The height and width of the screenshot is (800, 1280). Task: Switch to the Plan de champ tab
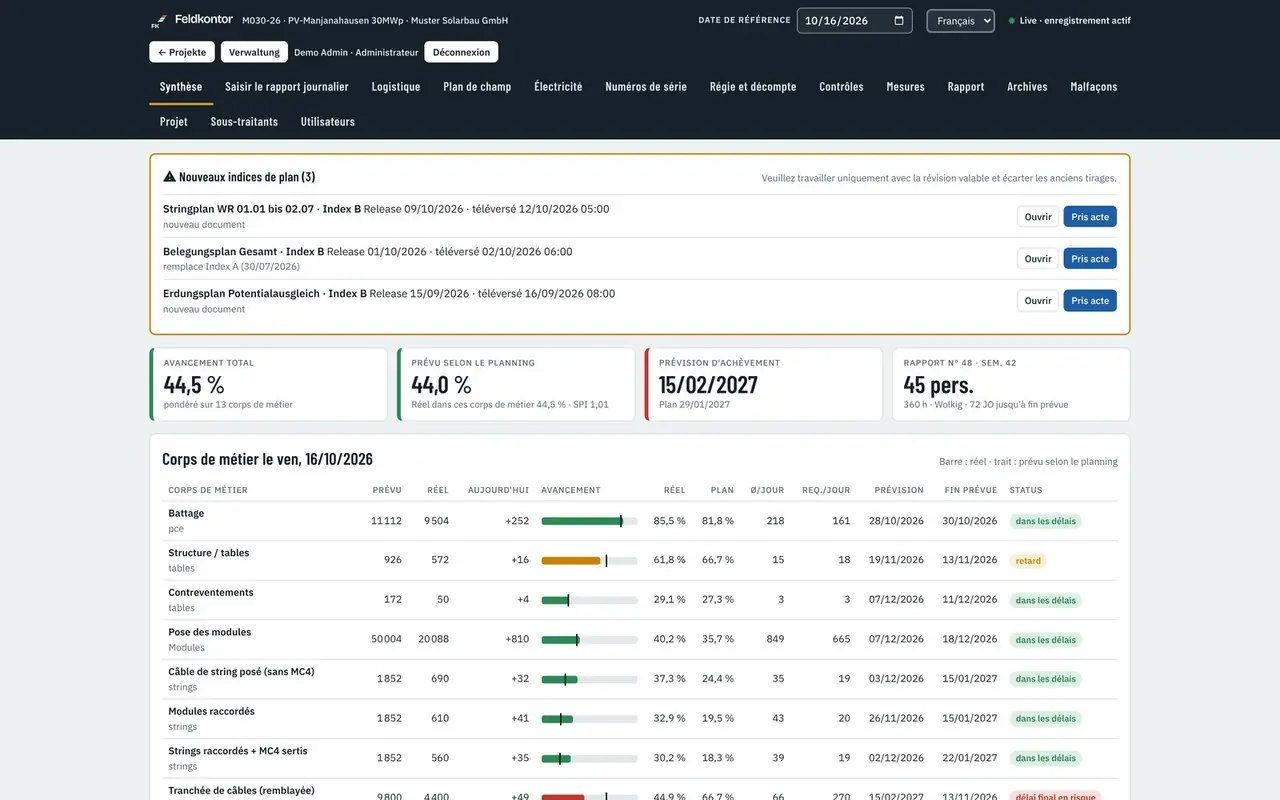coord(477,87)
